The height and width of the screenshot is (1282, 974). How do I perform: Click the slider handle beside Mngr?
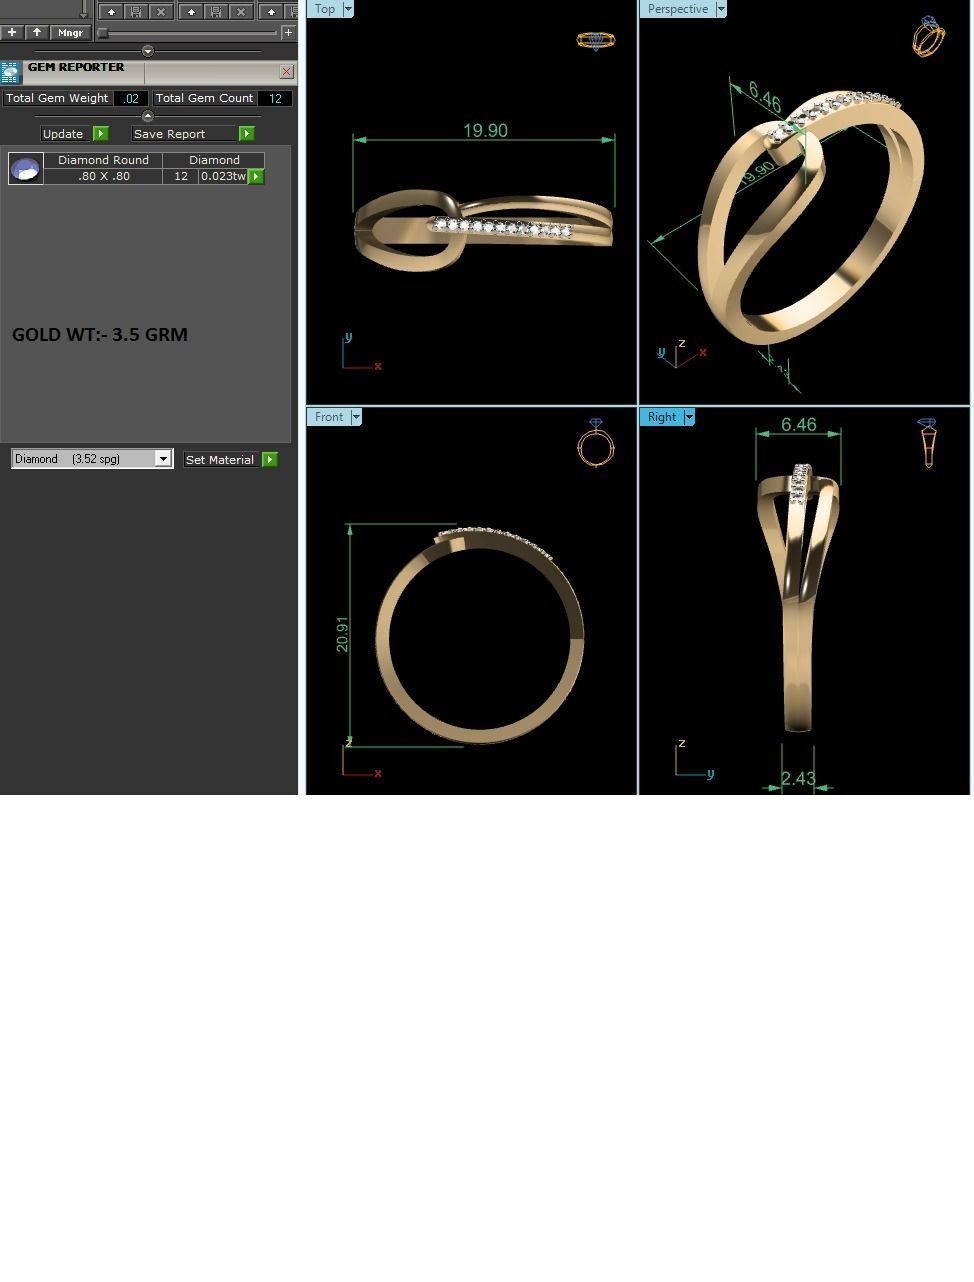102,33
